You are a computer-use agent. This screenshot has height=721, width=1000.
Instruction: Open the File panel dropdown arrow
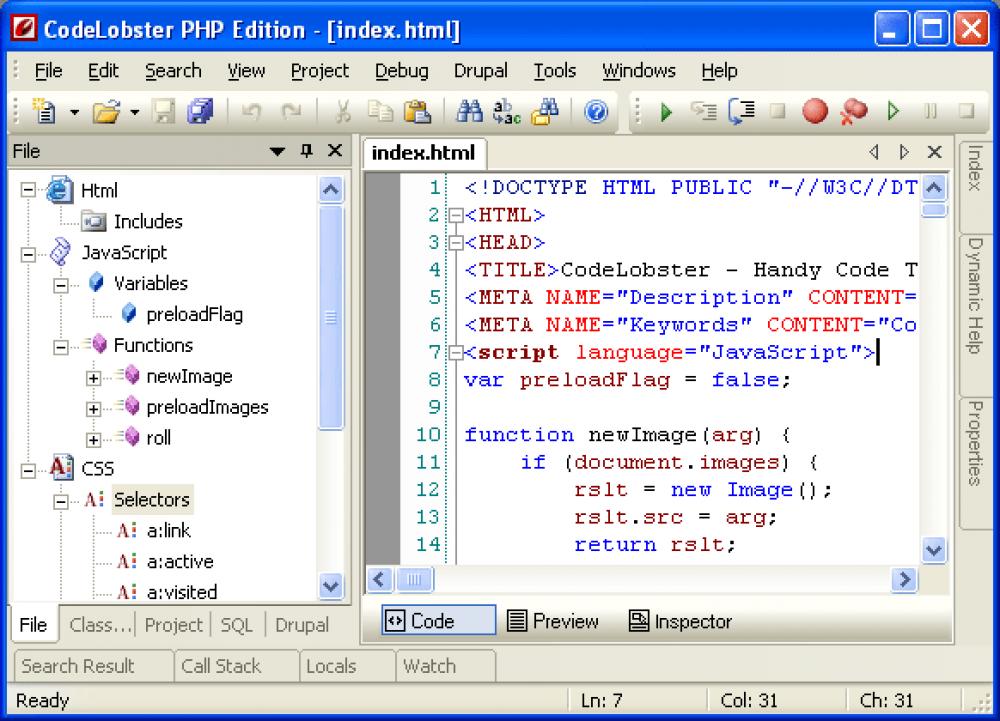pos(277,151)
